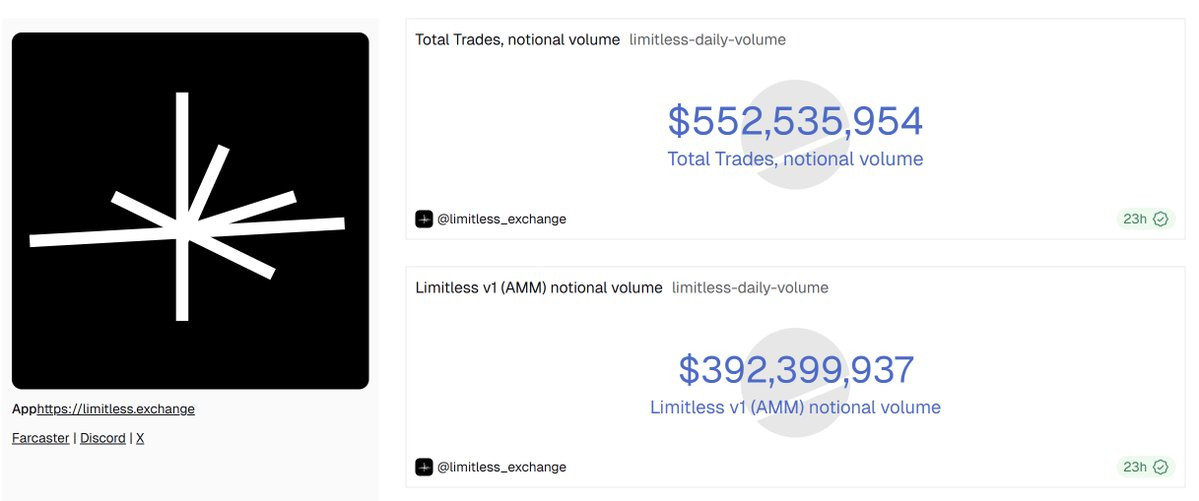Open the Discord link
This screenshot has width=1199, height=501.
pos(102,438)
